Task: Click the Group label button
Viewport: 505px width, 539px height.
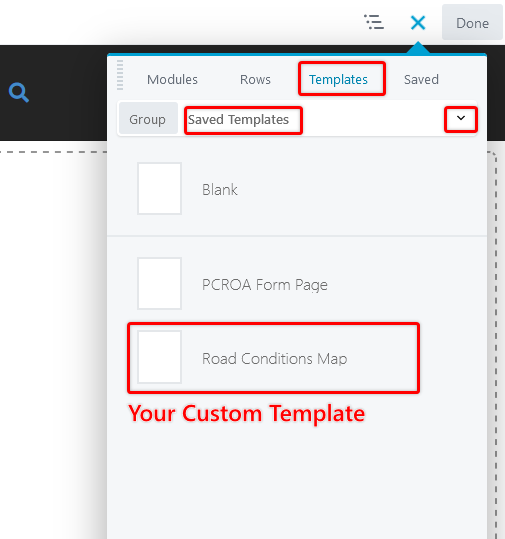Action: click(148, 119)
